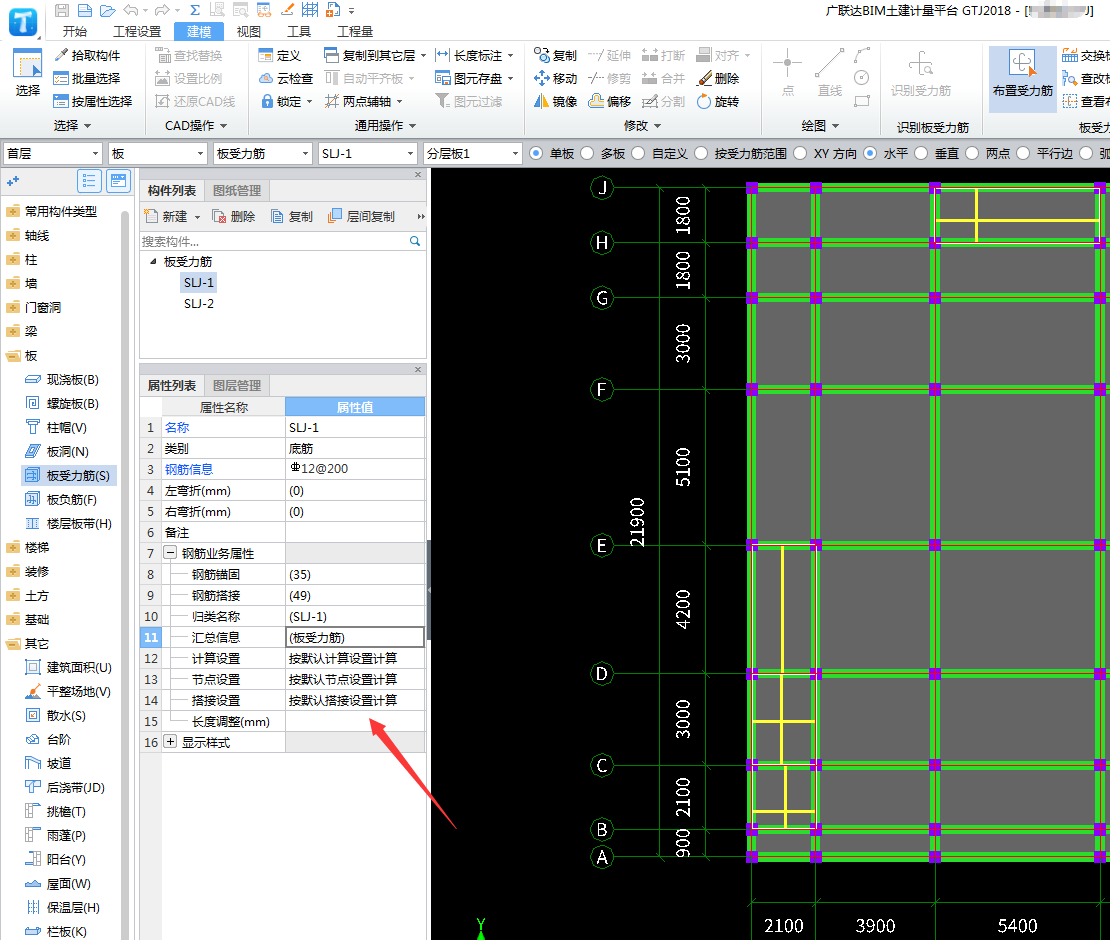The image size is (1110, 940).
Task: Select SLJ-2 in the component list
Action: pos(199,304)
